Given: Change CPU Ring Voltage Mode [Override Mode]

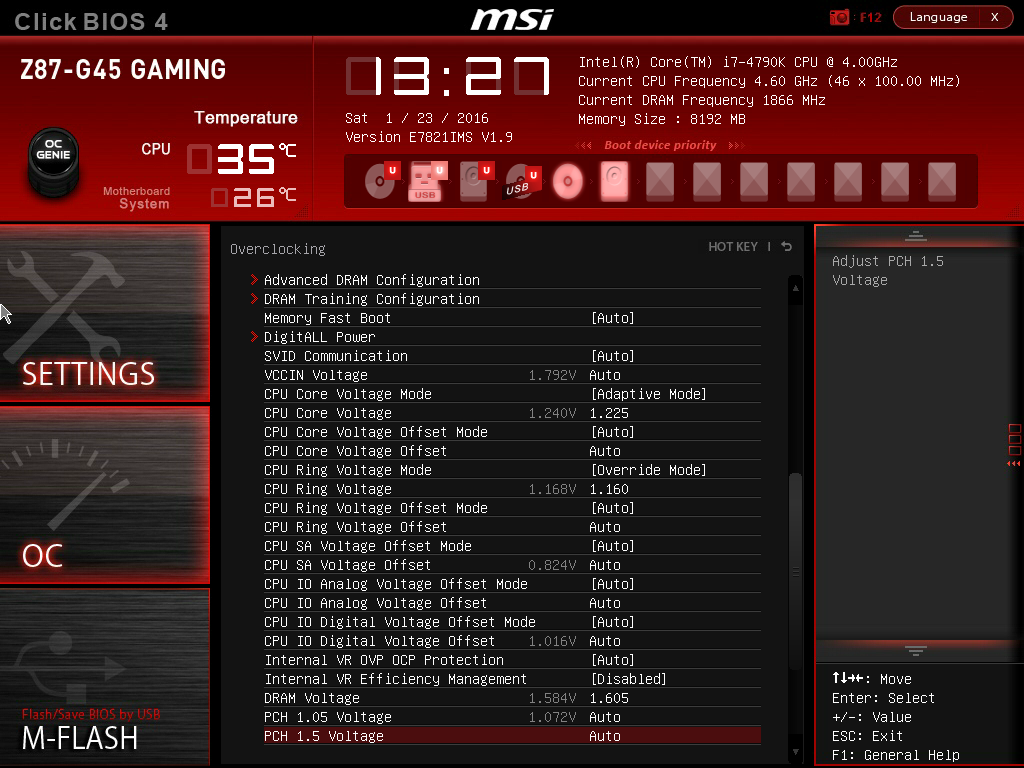Looking at the screenshot, I should pos(648,470).
